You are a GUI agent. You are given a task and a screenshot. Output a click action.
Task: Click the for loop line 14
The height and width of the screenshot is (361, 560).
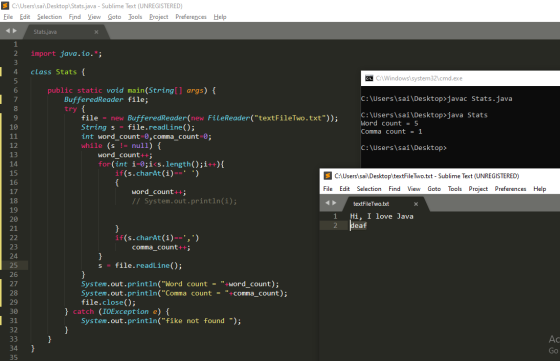pos(161,164)
